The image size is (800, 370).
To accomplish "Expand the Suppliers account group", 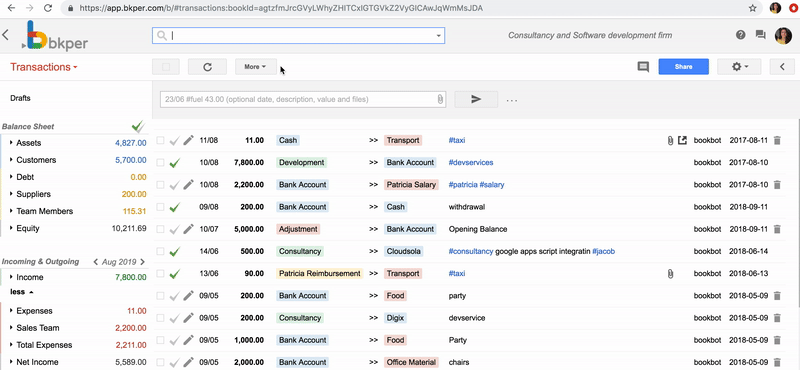I will tap(11, 194).
